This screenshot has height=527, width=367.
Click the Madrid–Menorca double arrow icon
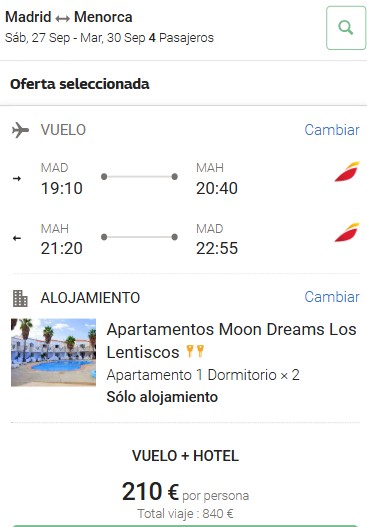click(x=63, y=18)
